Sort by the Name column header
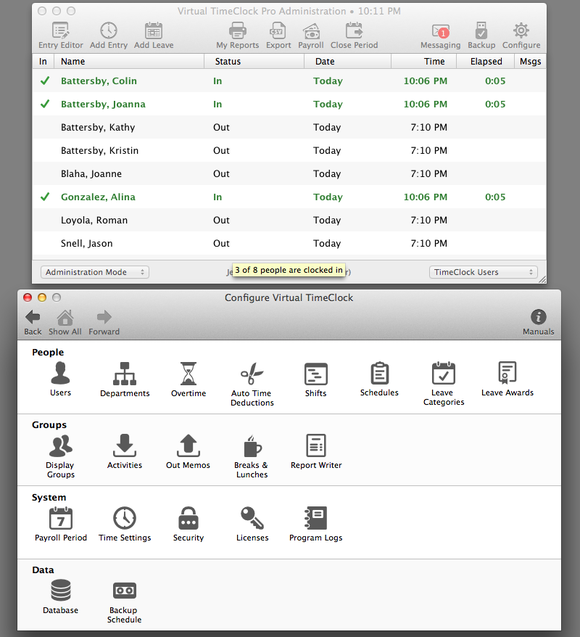 pos(128,61)
